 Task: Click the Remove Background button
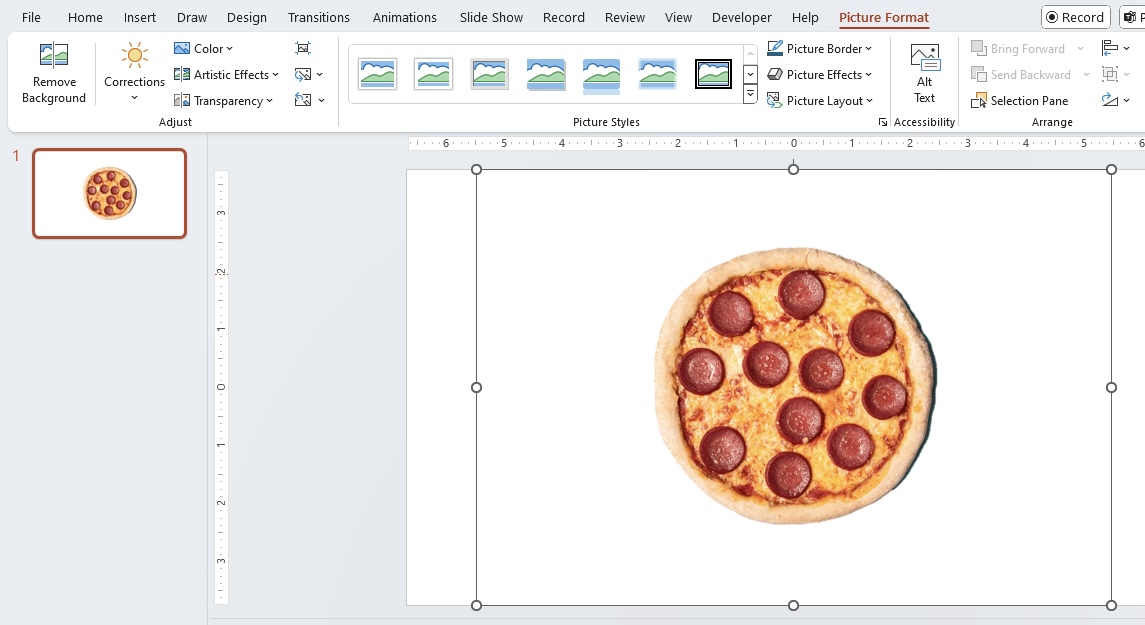click(x=54, y=73)
